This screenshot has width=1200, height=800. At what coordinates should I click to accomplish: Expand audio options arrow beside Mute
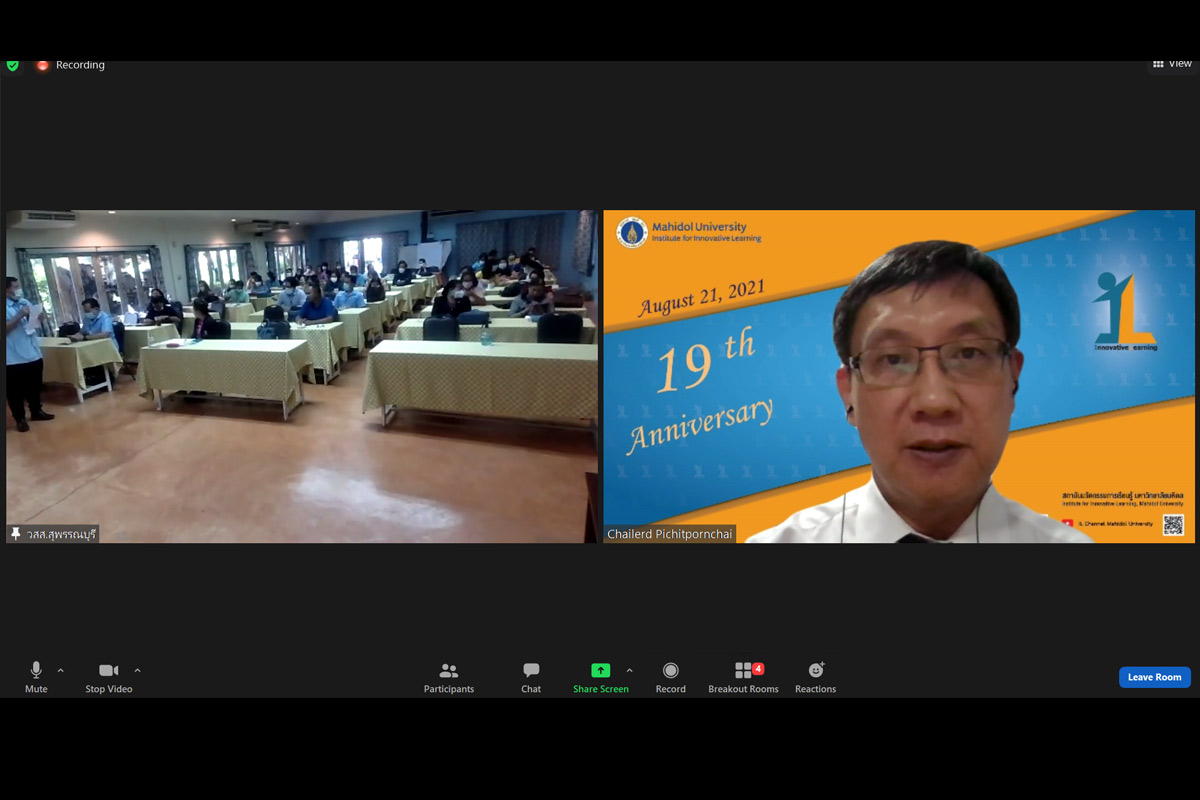tap(61, 670)
